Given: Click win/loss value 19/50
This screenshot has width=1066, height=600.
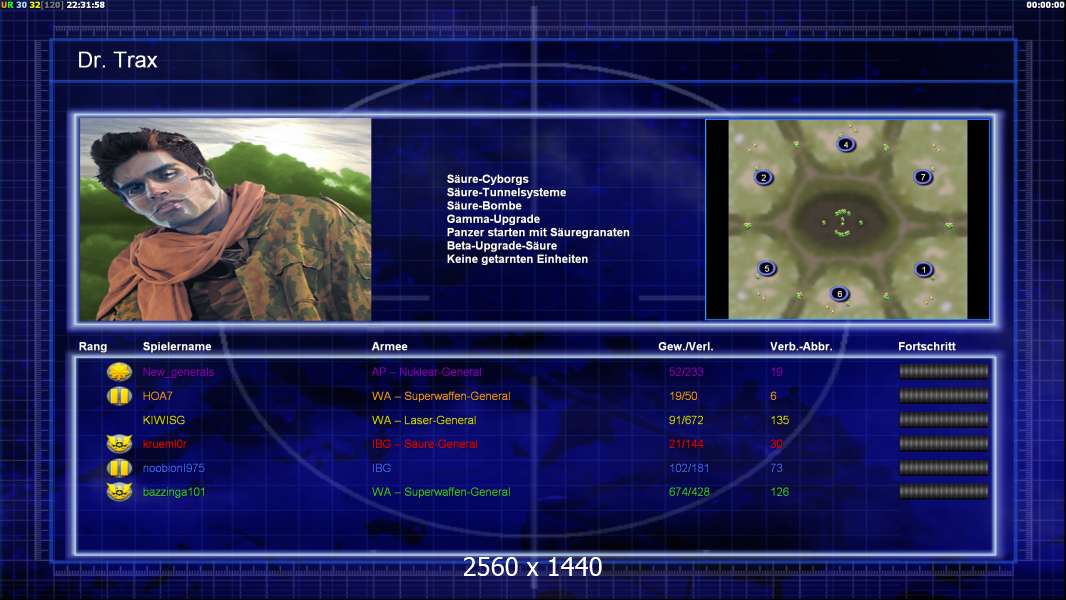Looking at the screenshot, I should [683, 396].
